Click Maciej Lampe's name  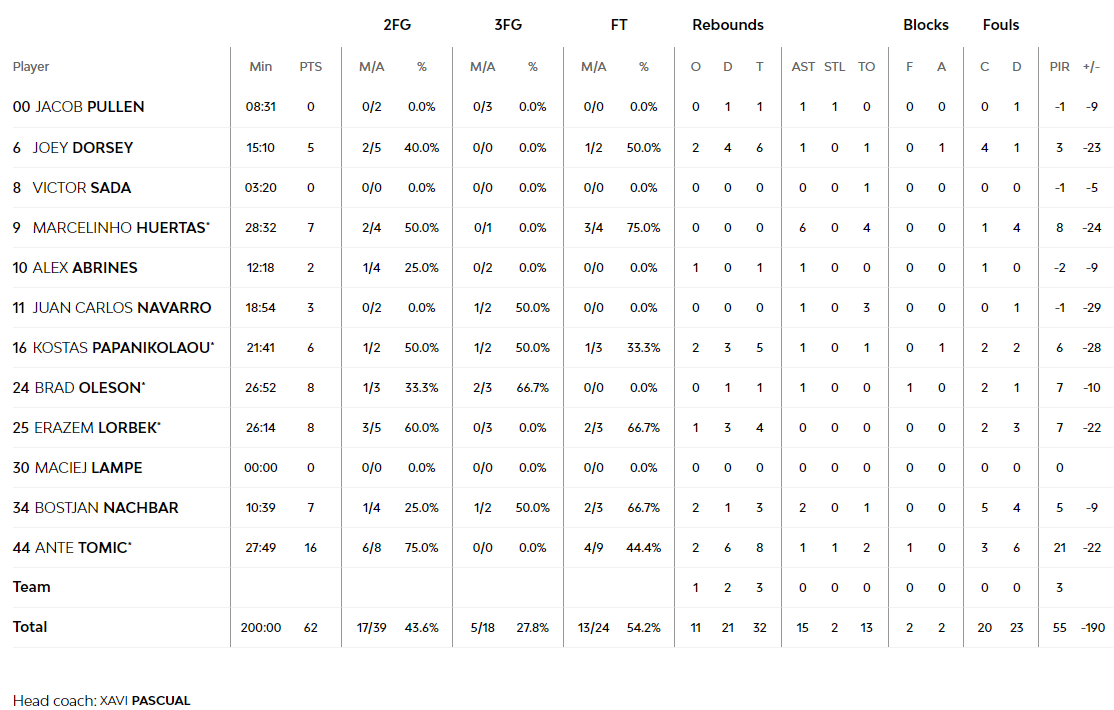coord(88,467)
